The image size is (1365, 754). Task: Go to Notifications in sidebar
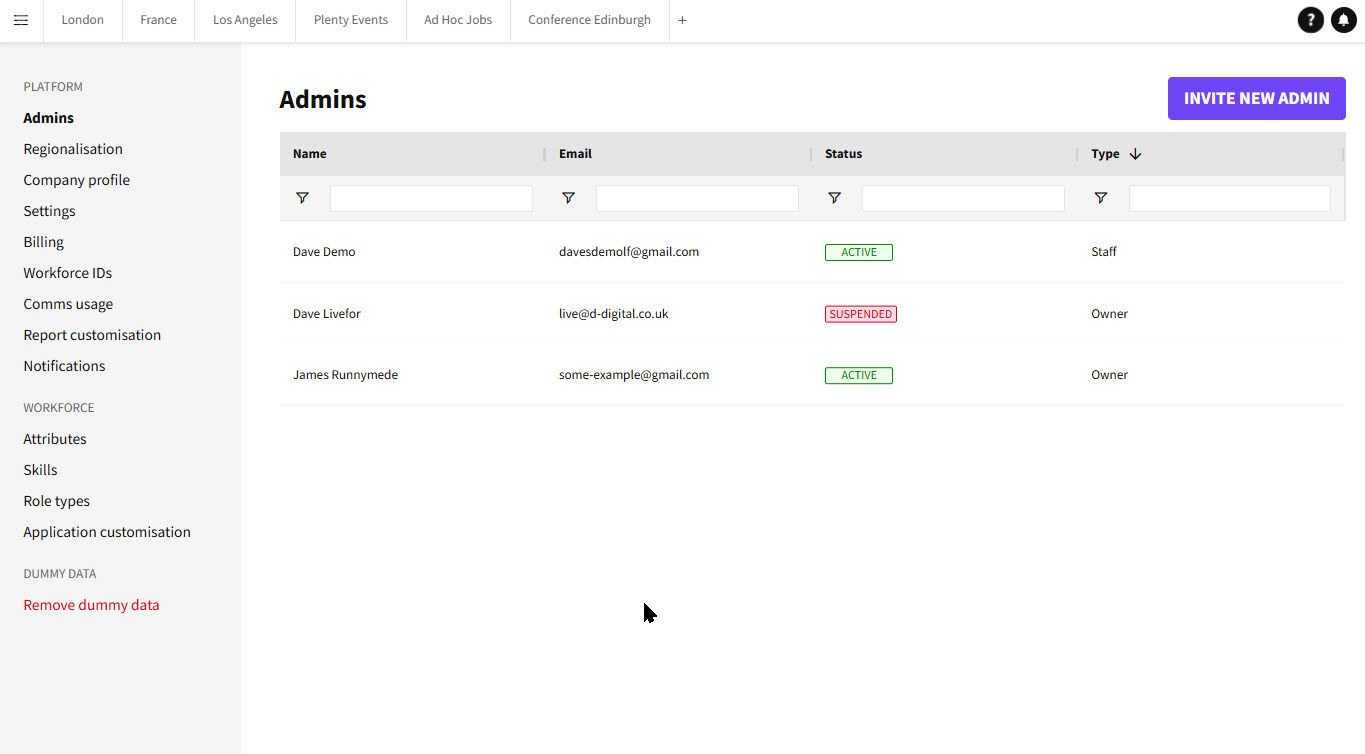pyautogui.click(x=65, y=366)
